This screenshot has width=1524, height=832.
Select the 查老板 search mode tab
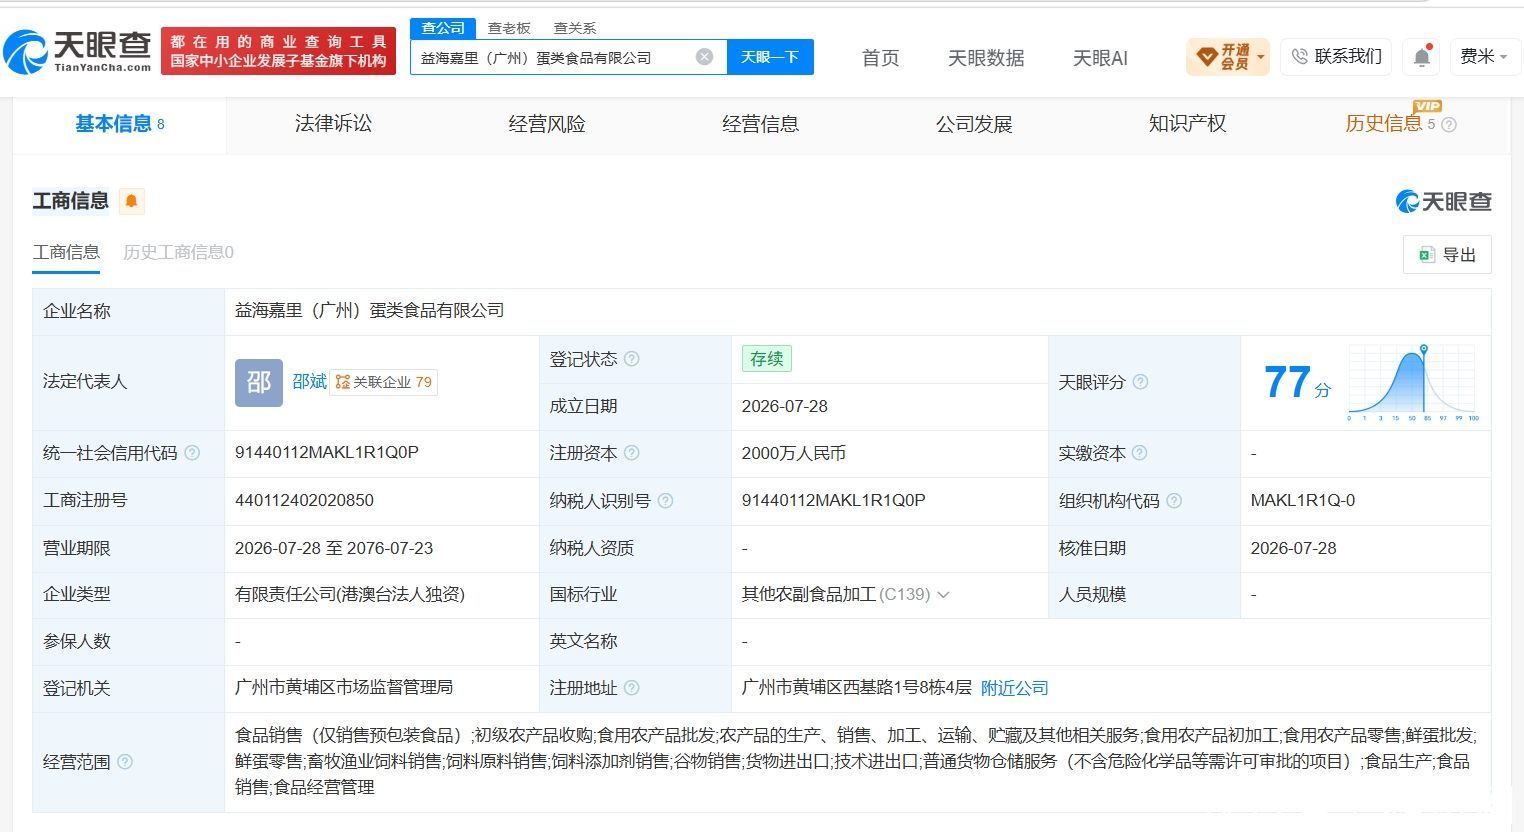[x=509, y=28]
